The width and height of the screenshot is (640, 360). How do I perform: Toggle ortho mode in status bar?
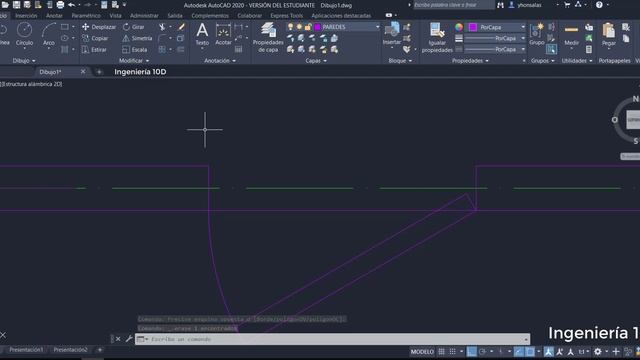(471, 351)
